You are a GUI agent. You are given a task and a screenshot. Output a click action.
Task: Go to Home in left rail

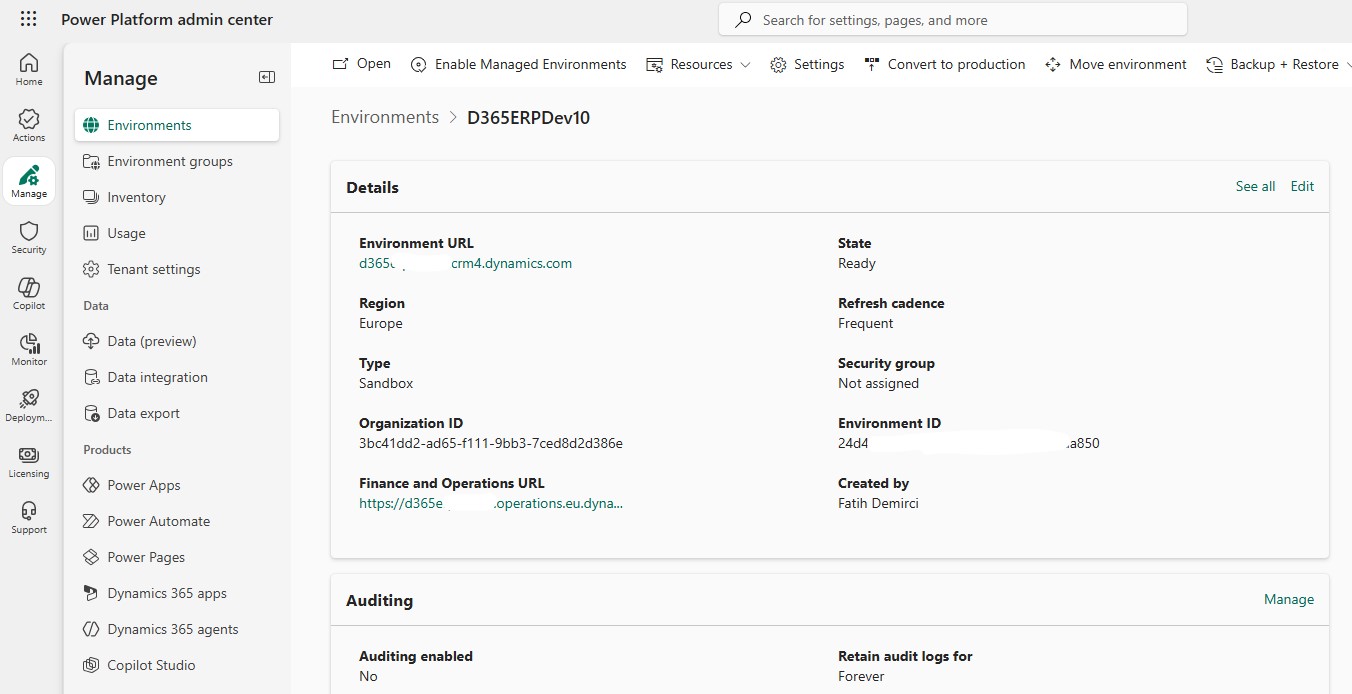(x=29, y=69)
